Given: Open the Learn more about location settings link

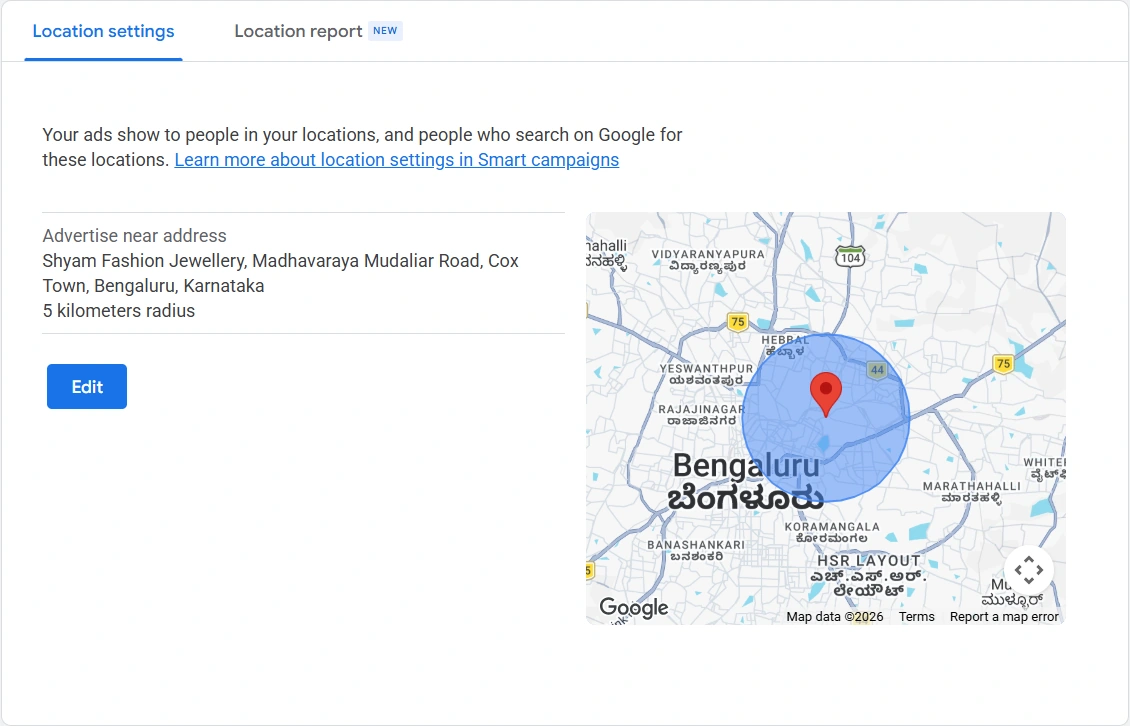Looking at the screenshot, I should tap(396, 159).
